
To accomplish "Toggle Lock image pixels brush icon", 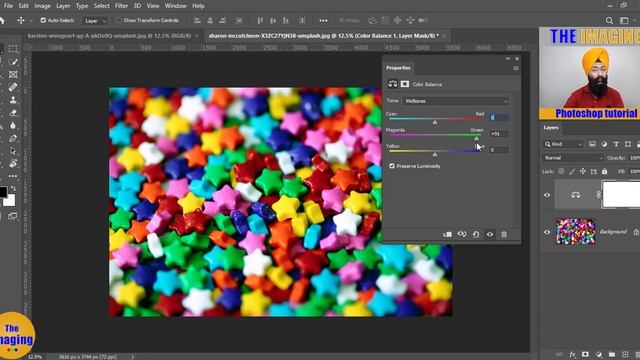I will (x=572, y=171).
